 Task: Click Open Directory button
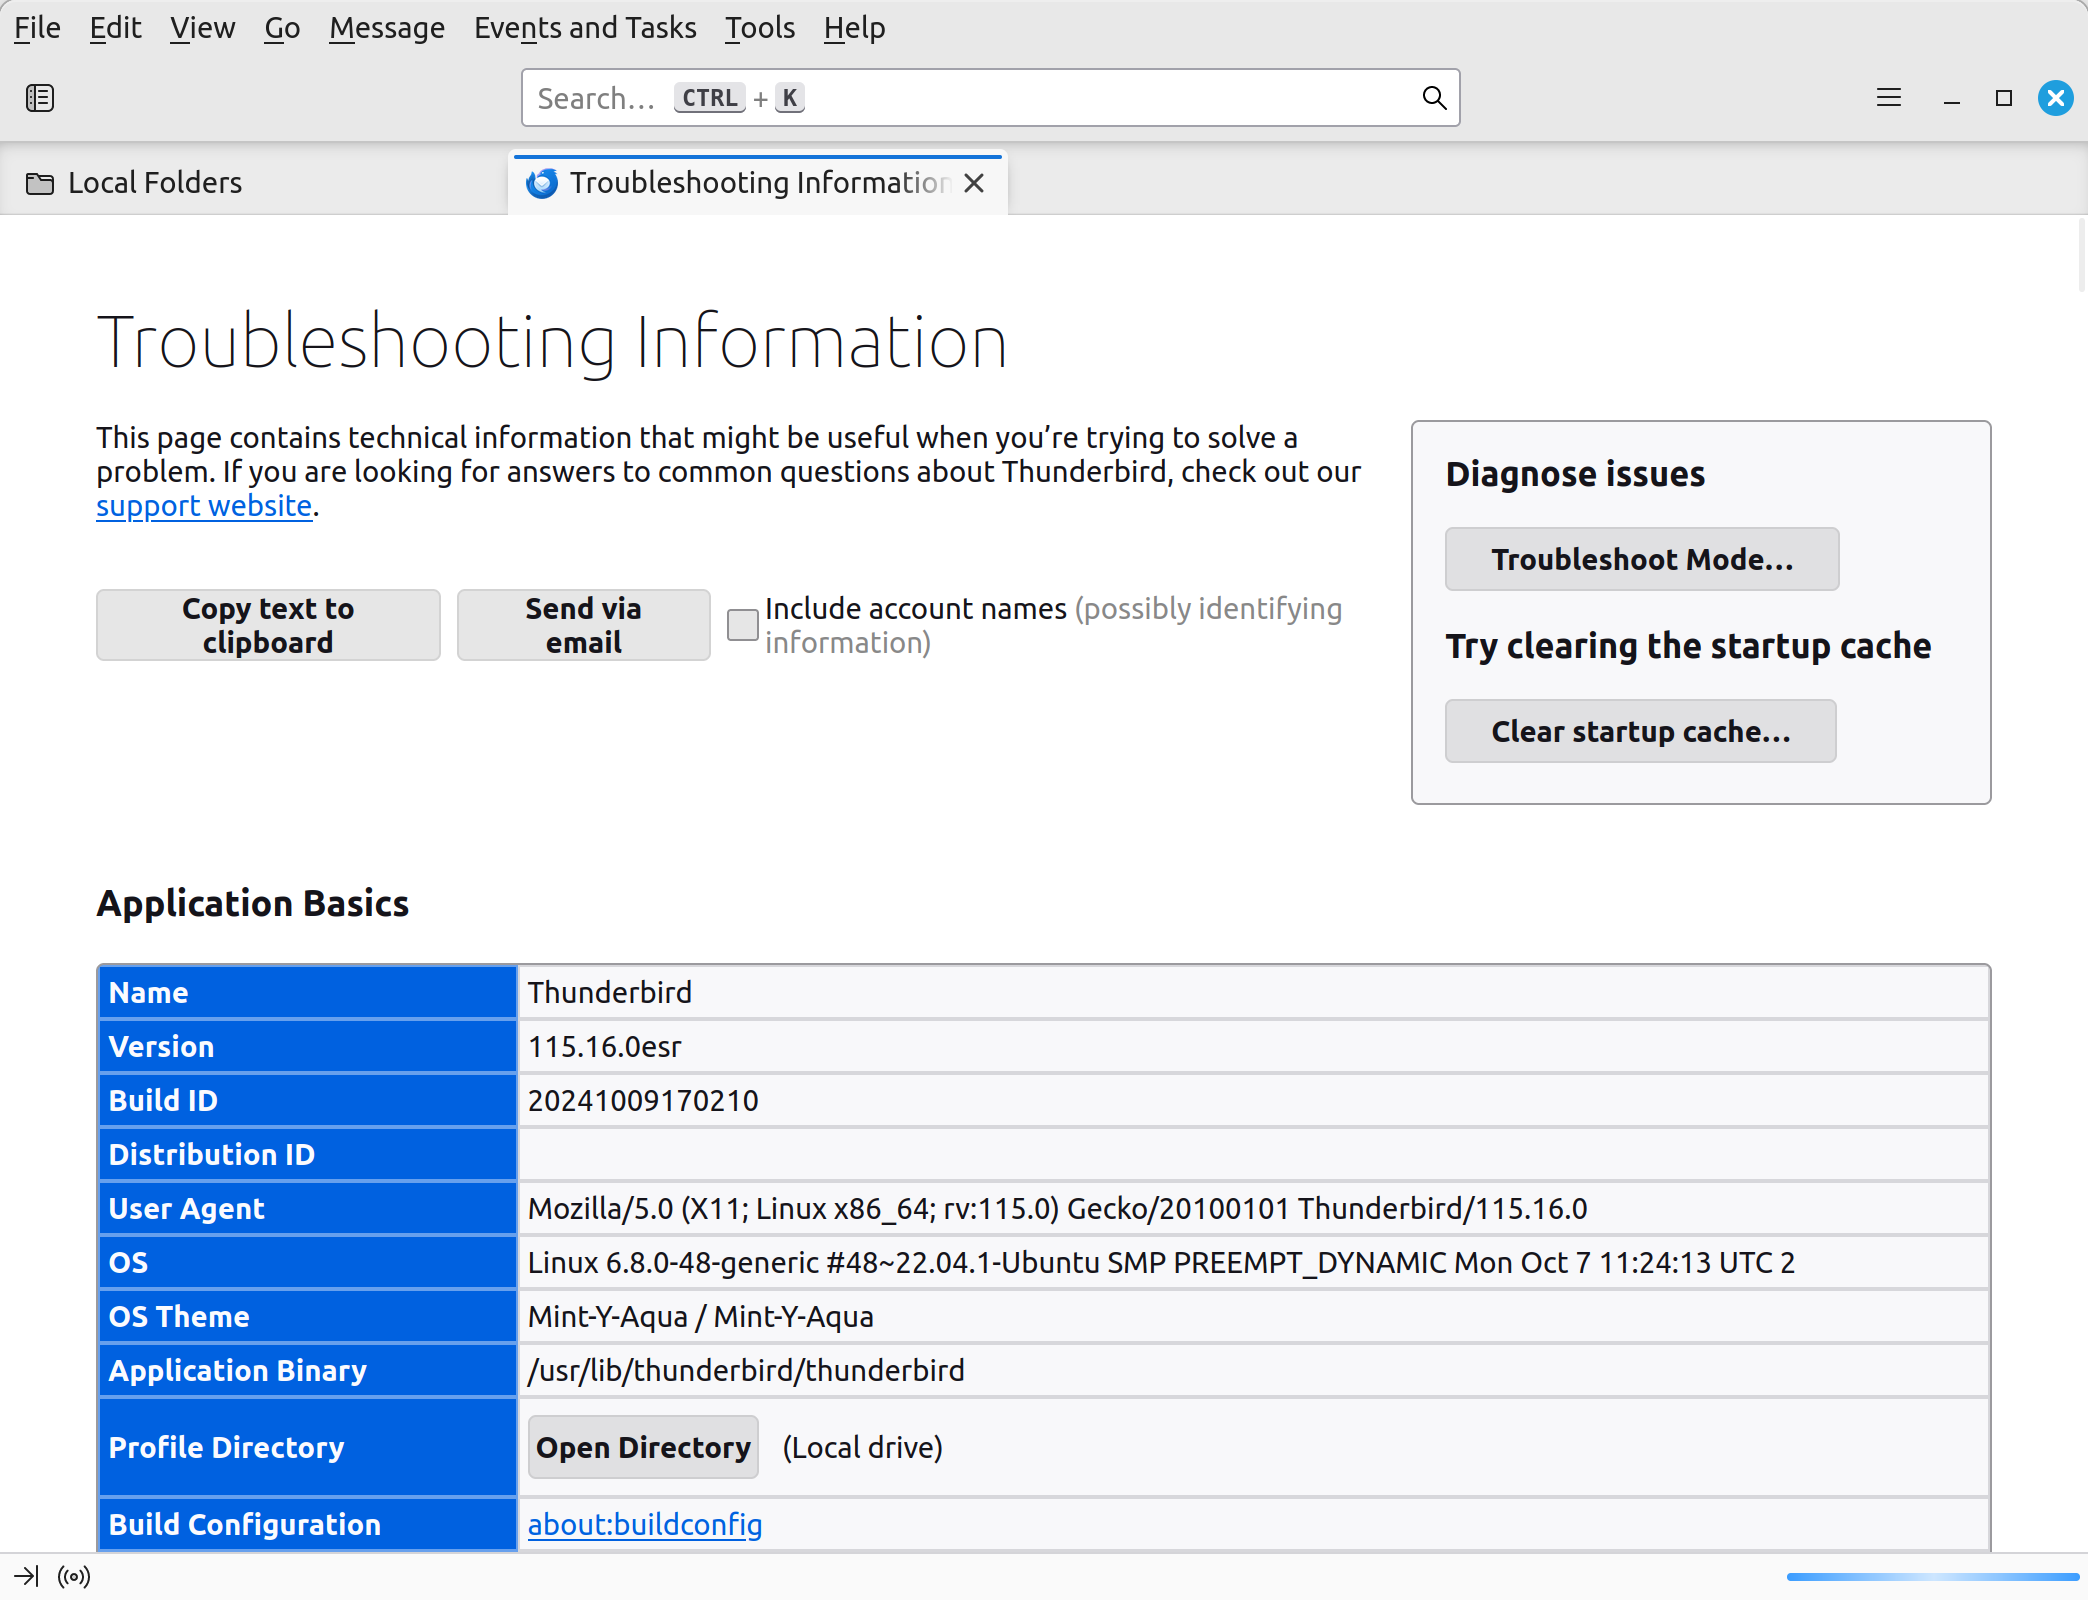[x=643, y=1447]
